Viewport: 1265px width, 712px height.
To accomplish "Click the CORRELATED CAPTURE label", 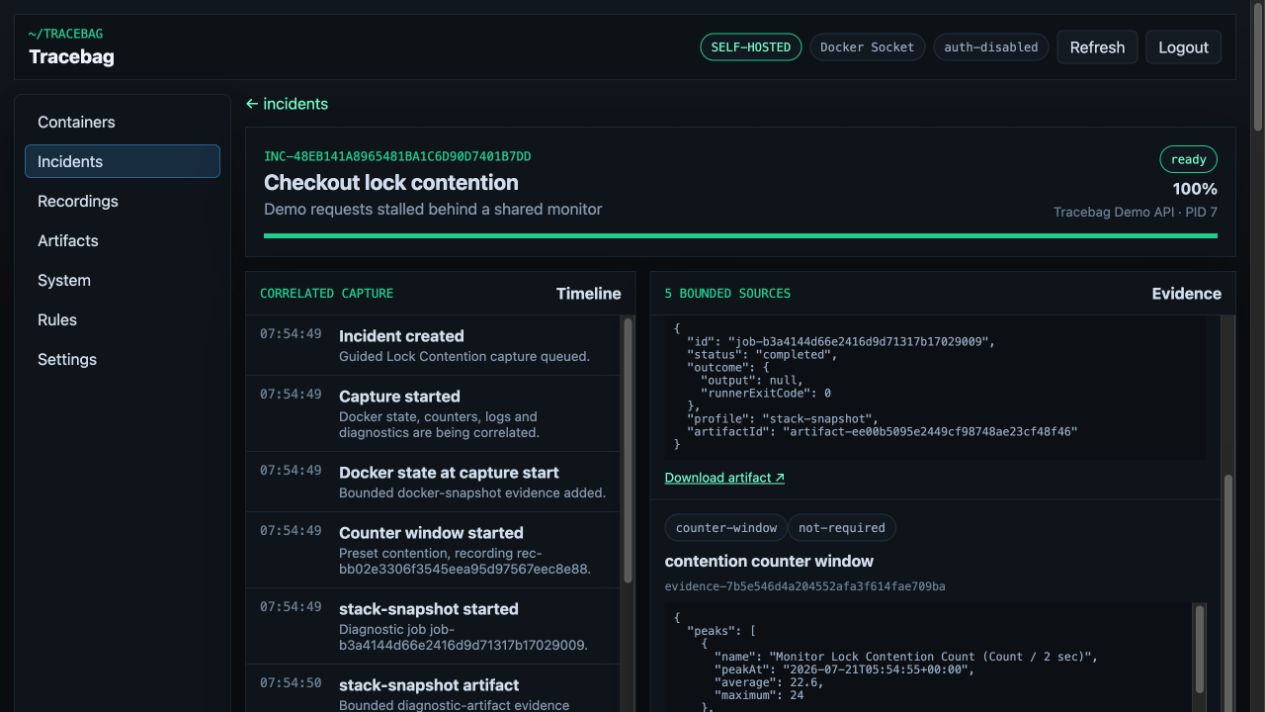I will point(327,293).
